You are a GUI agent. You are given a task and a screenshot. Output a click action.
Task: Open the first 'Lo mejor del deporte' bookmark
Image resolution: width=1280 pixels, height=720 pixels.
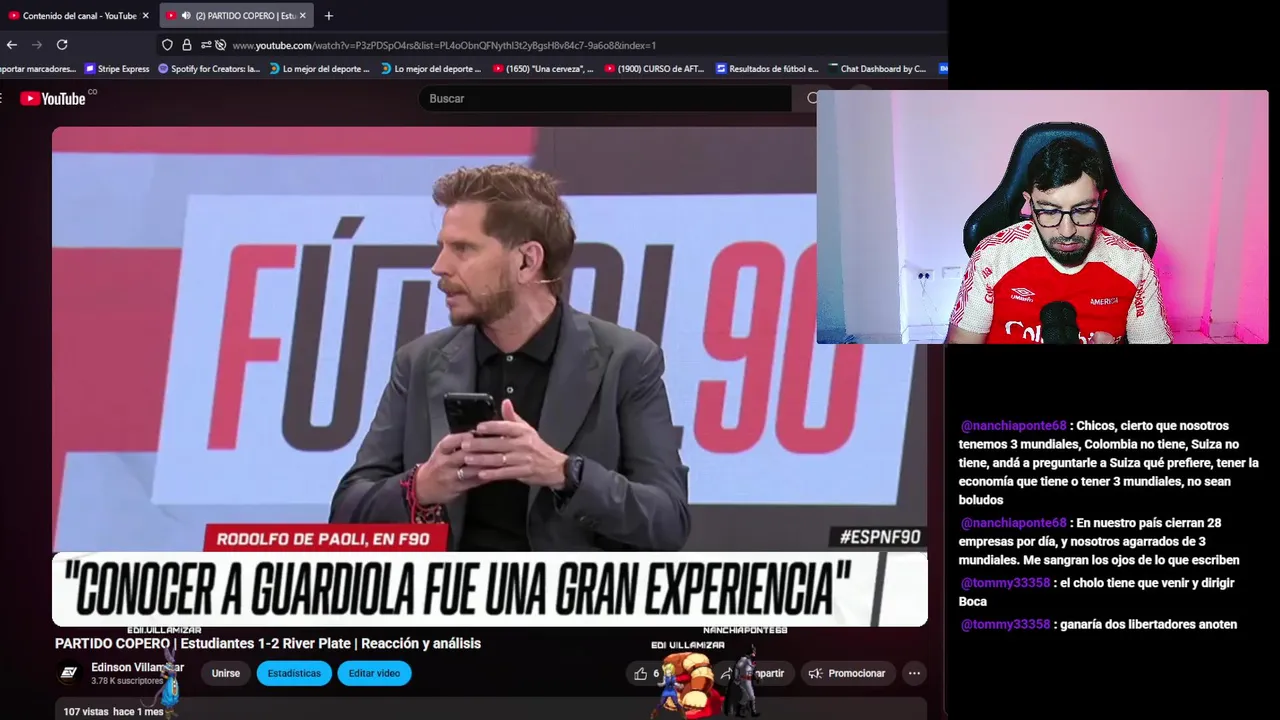320,69
